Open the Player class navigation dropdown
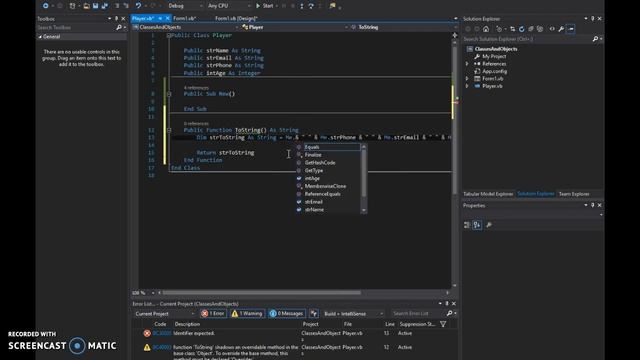The height and width of the screenshot is (360, 640). pyautogui.click(x=295, y=27)
